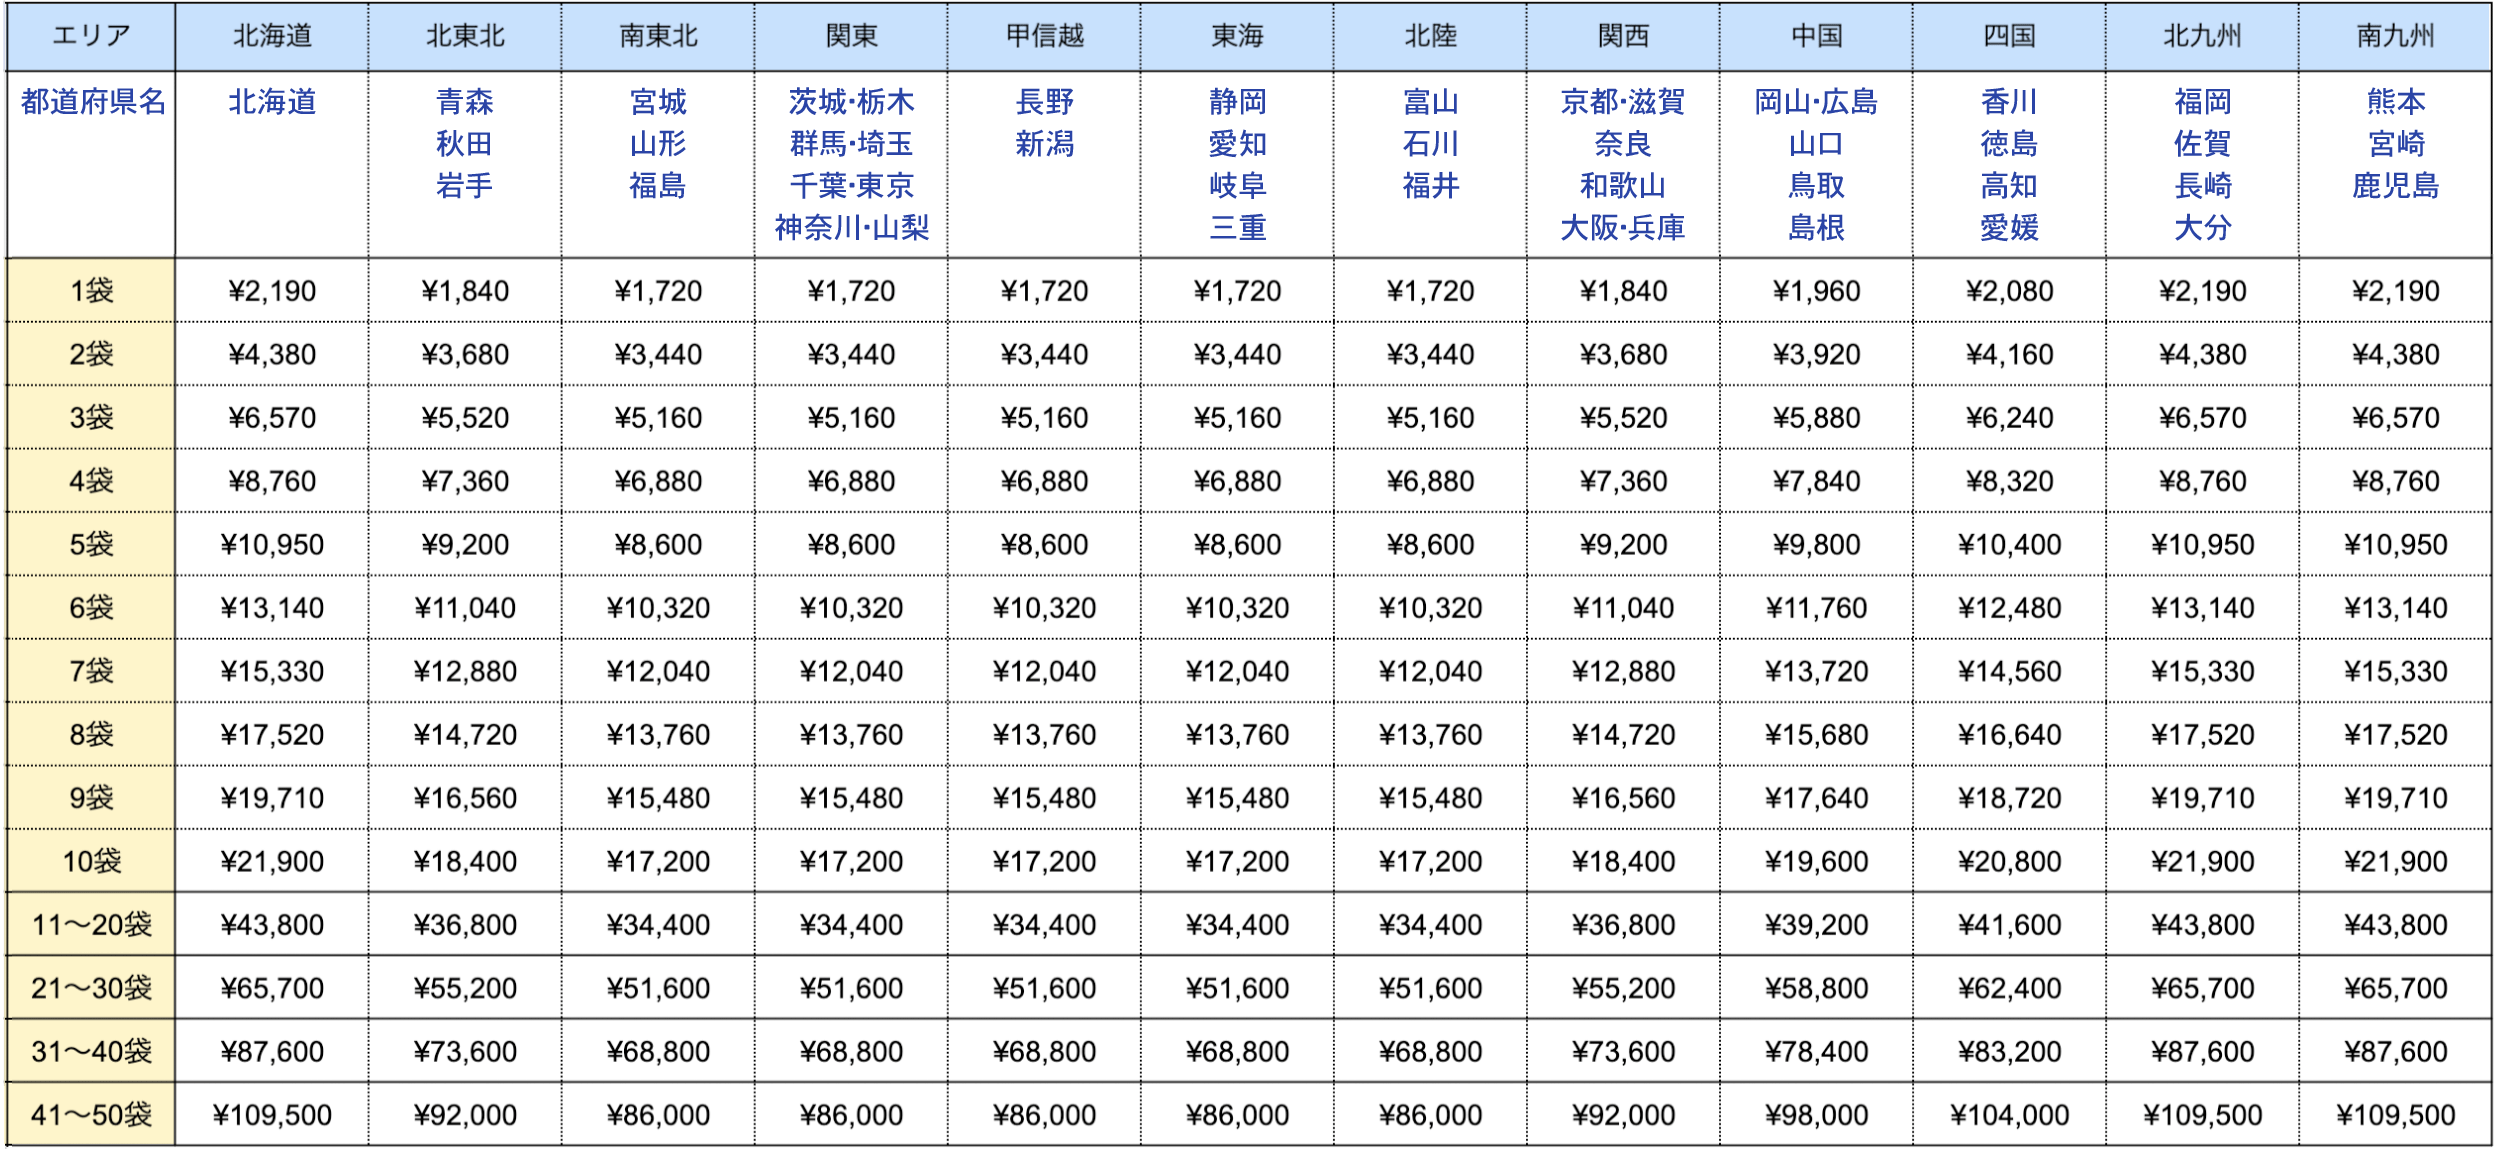Select the 1袋 row label
Viewport: 2495px width, 1152px height.
pos(91,291)
